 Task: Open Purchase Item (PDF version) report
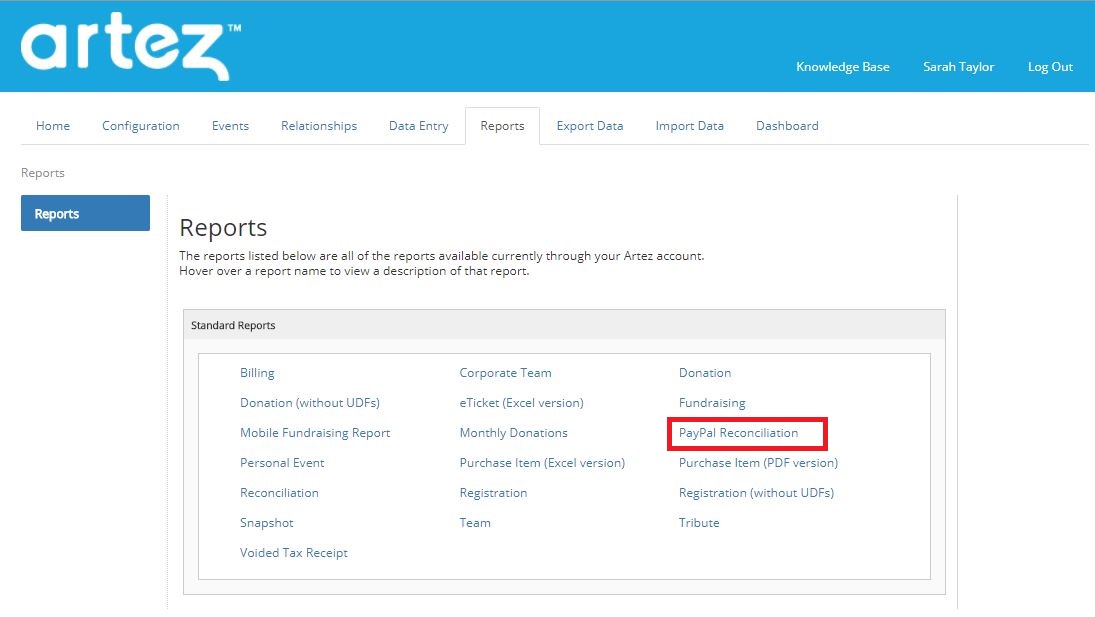[758, 463]
